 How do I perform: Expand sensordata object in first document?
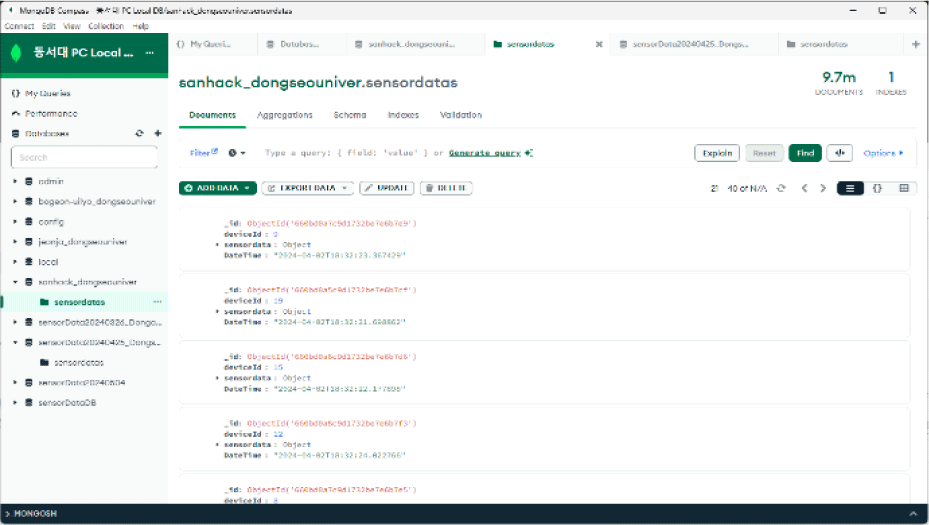pyautogui.click(x=217, y=245)
